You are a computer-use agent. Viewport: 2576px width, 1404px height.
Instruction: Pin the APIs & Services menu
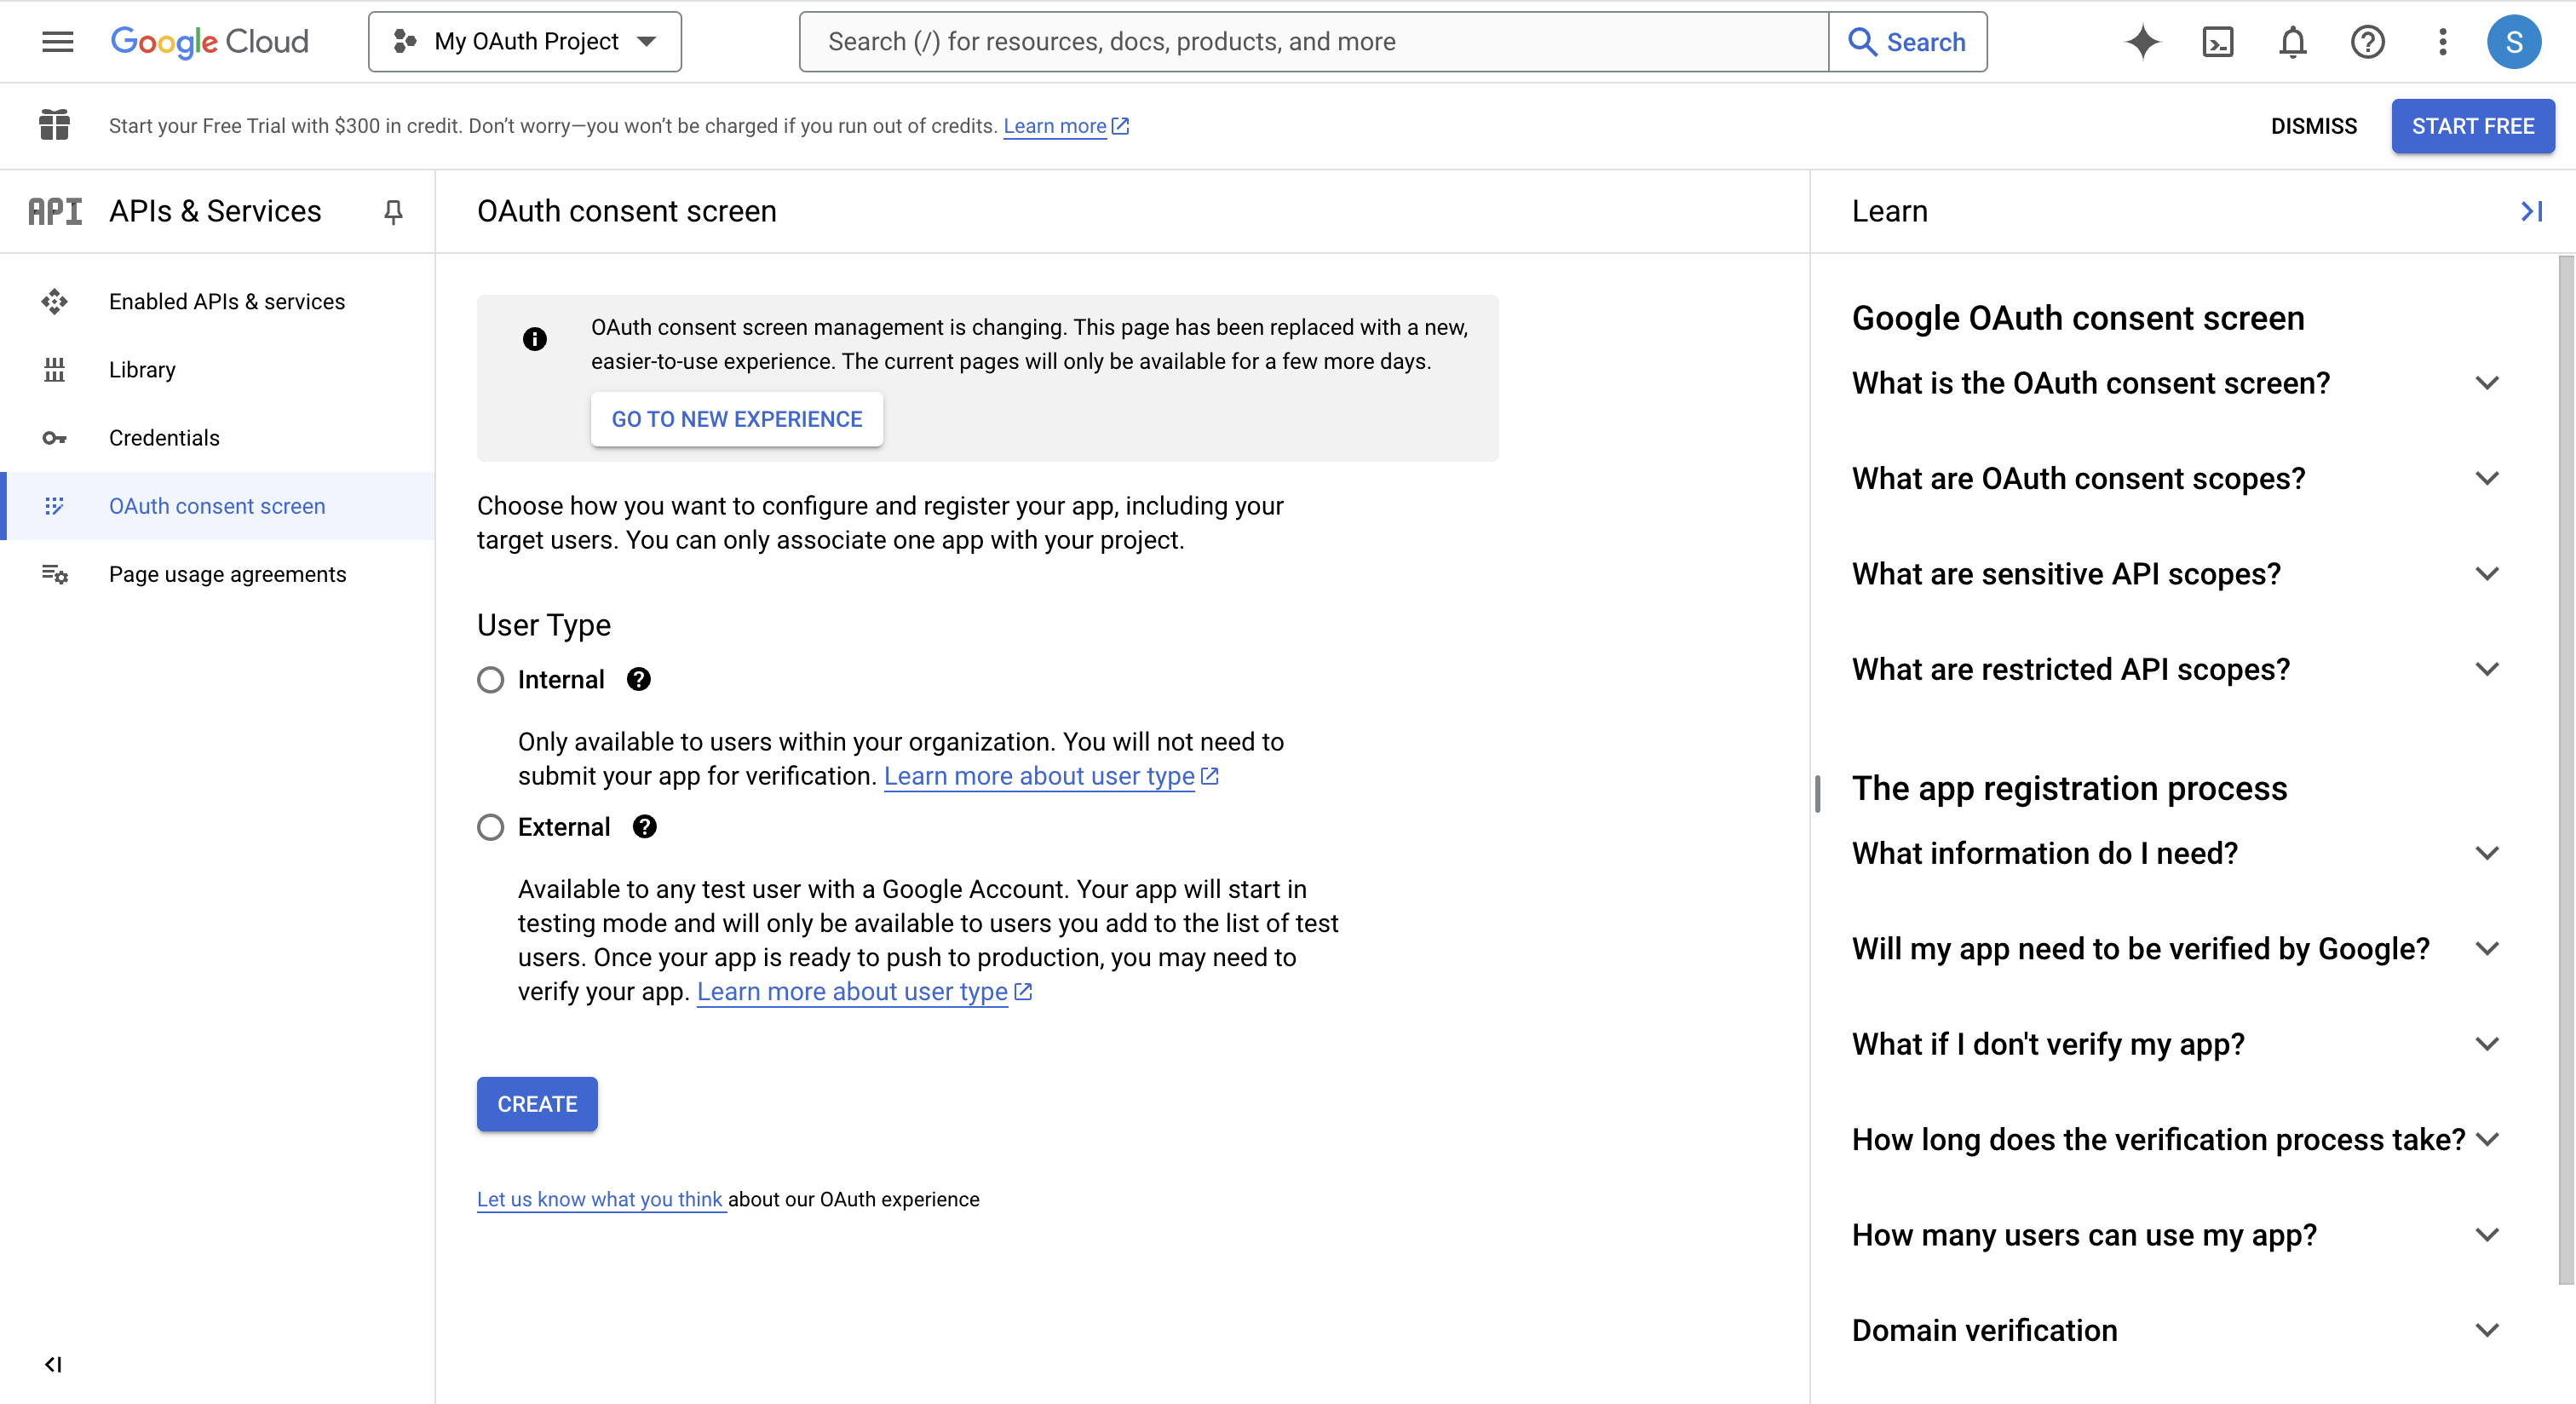coord(393,211)
